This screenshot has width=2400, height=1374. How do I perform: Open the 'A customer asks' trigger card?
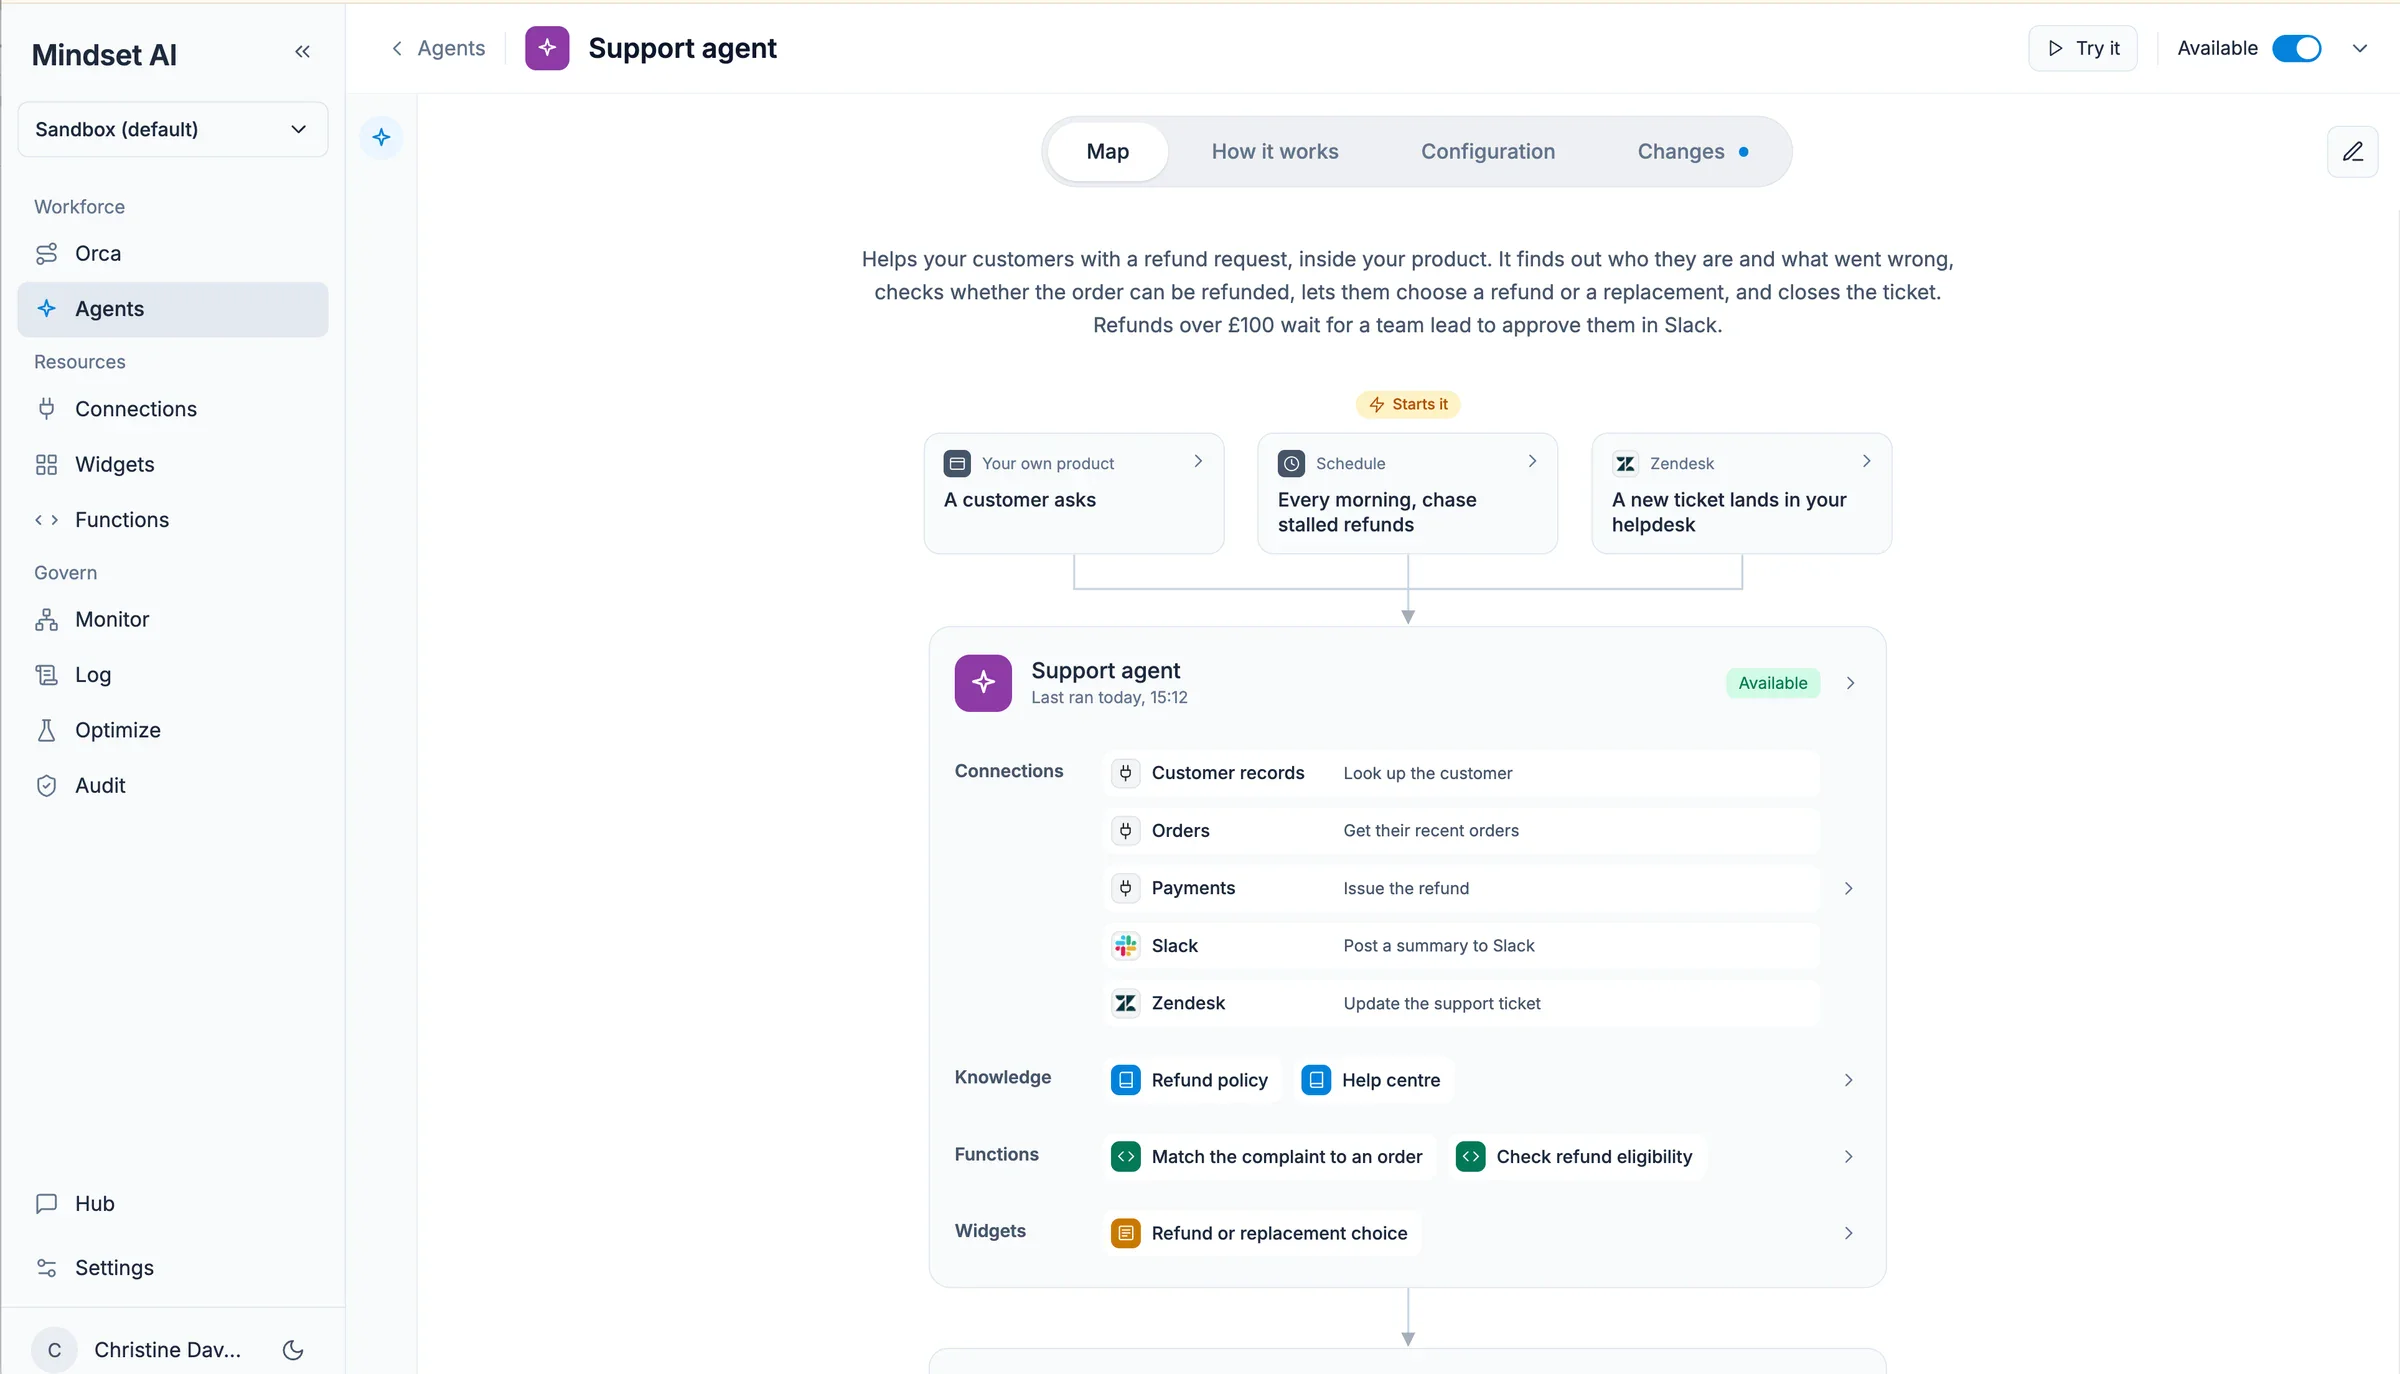(1074, 493)
